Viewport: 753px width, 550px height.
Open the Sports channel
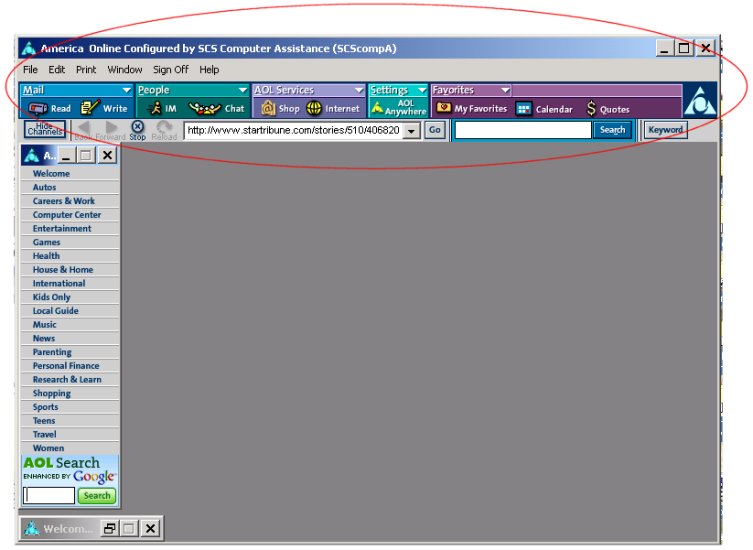(x=70, y=407)
